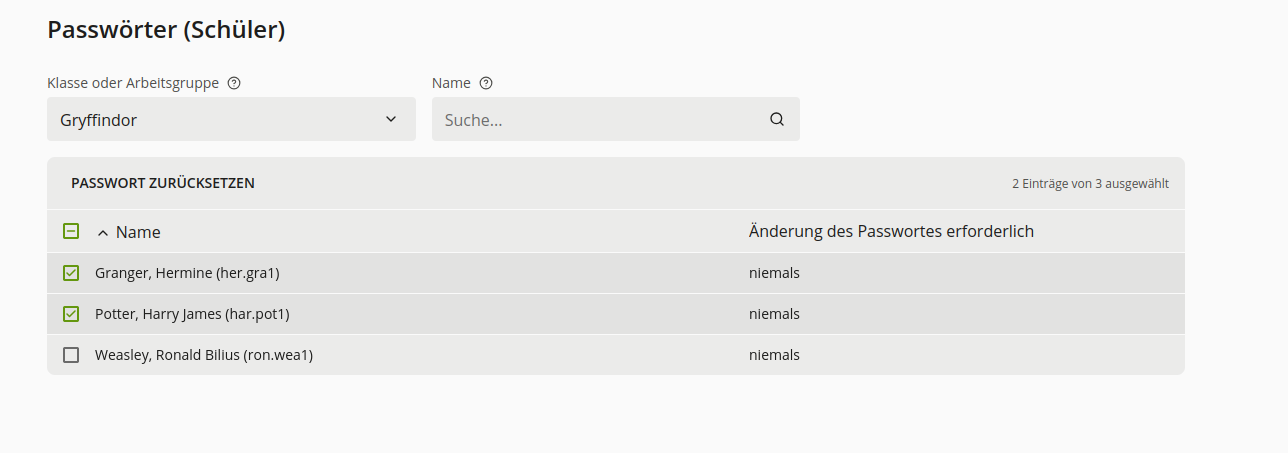This screenshot has width=1288, height=453.
Task: Check Weasley, Ronald Bilius checkbox
Action: pos(71,355)
